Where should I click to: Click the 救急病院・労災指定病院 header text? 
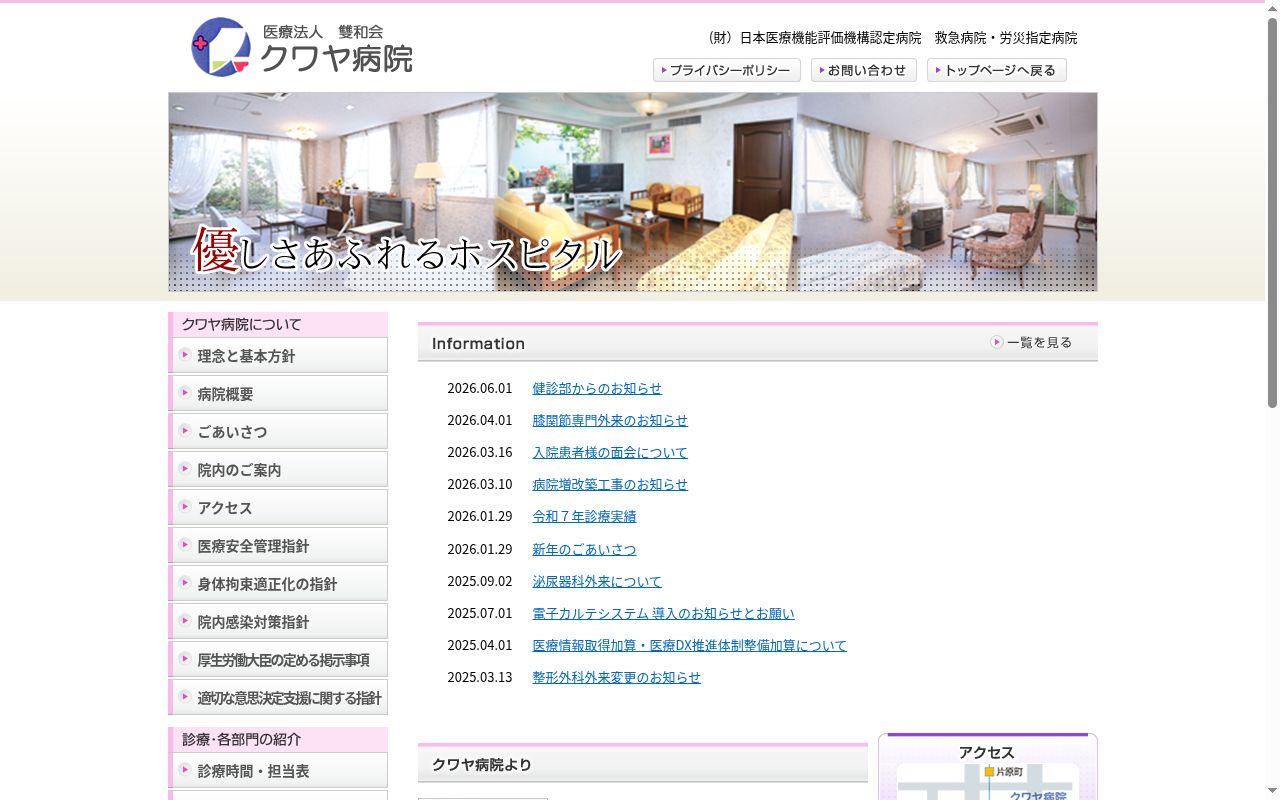pos(1006,38)
